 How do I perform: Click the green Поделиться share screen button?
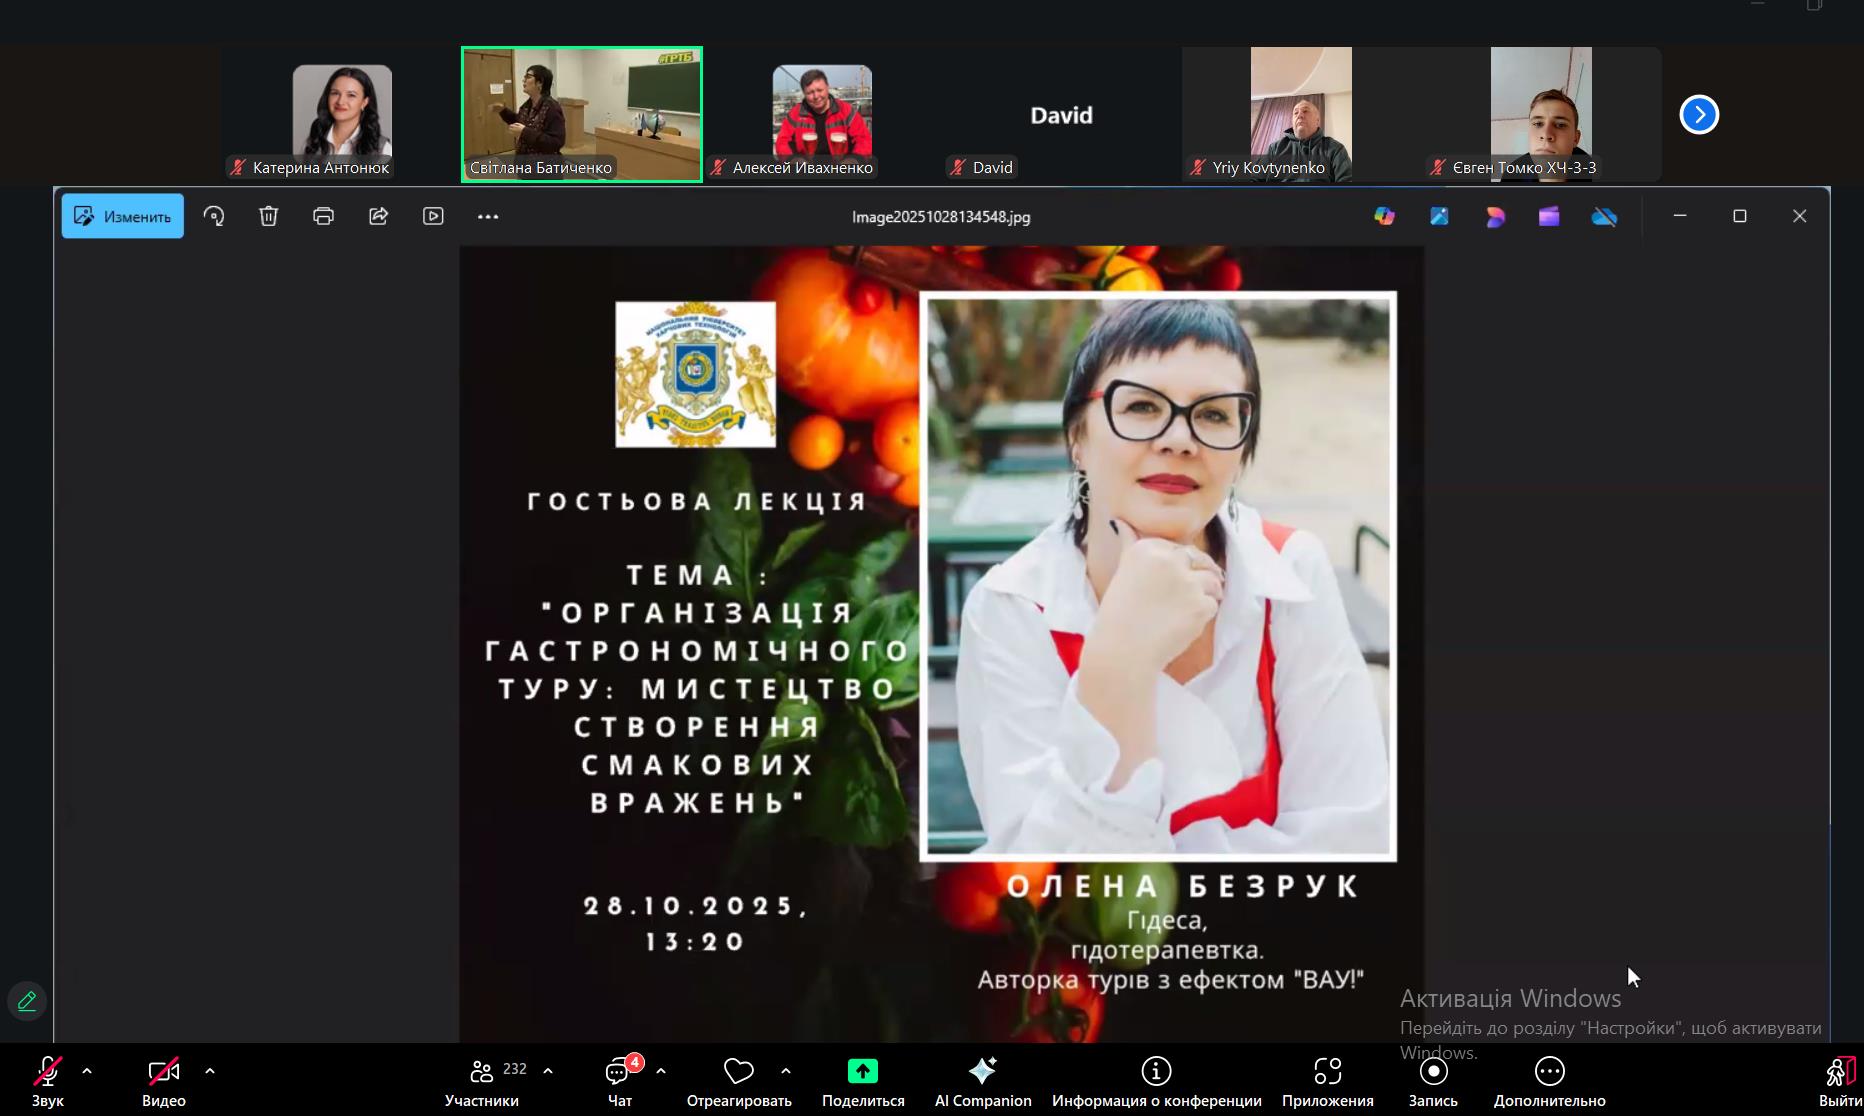tap(862, 1081)
